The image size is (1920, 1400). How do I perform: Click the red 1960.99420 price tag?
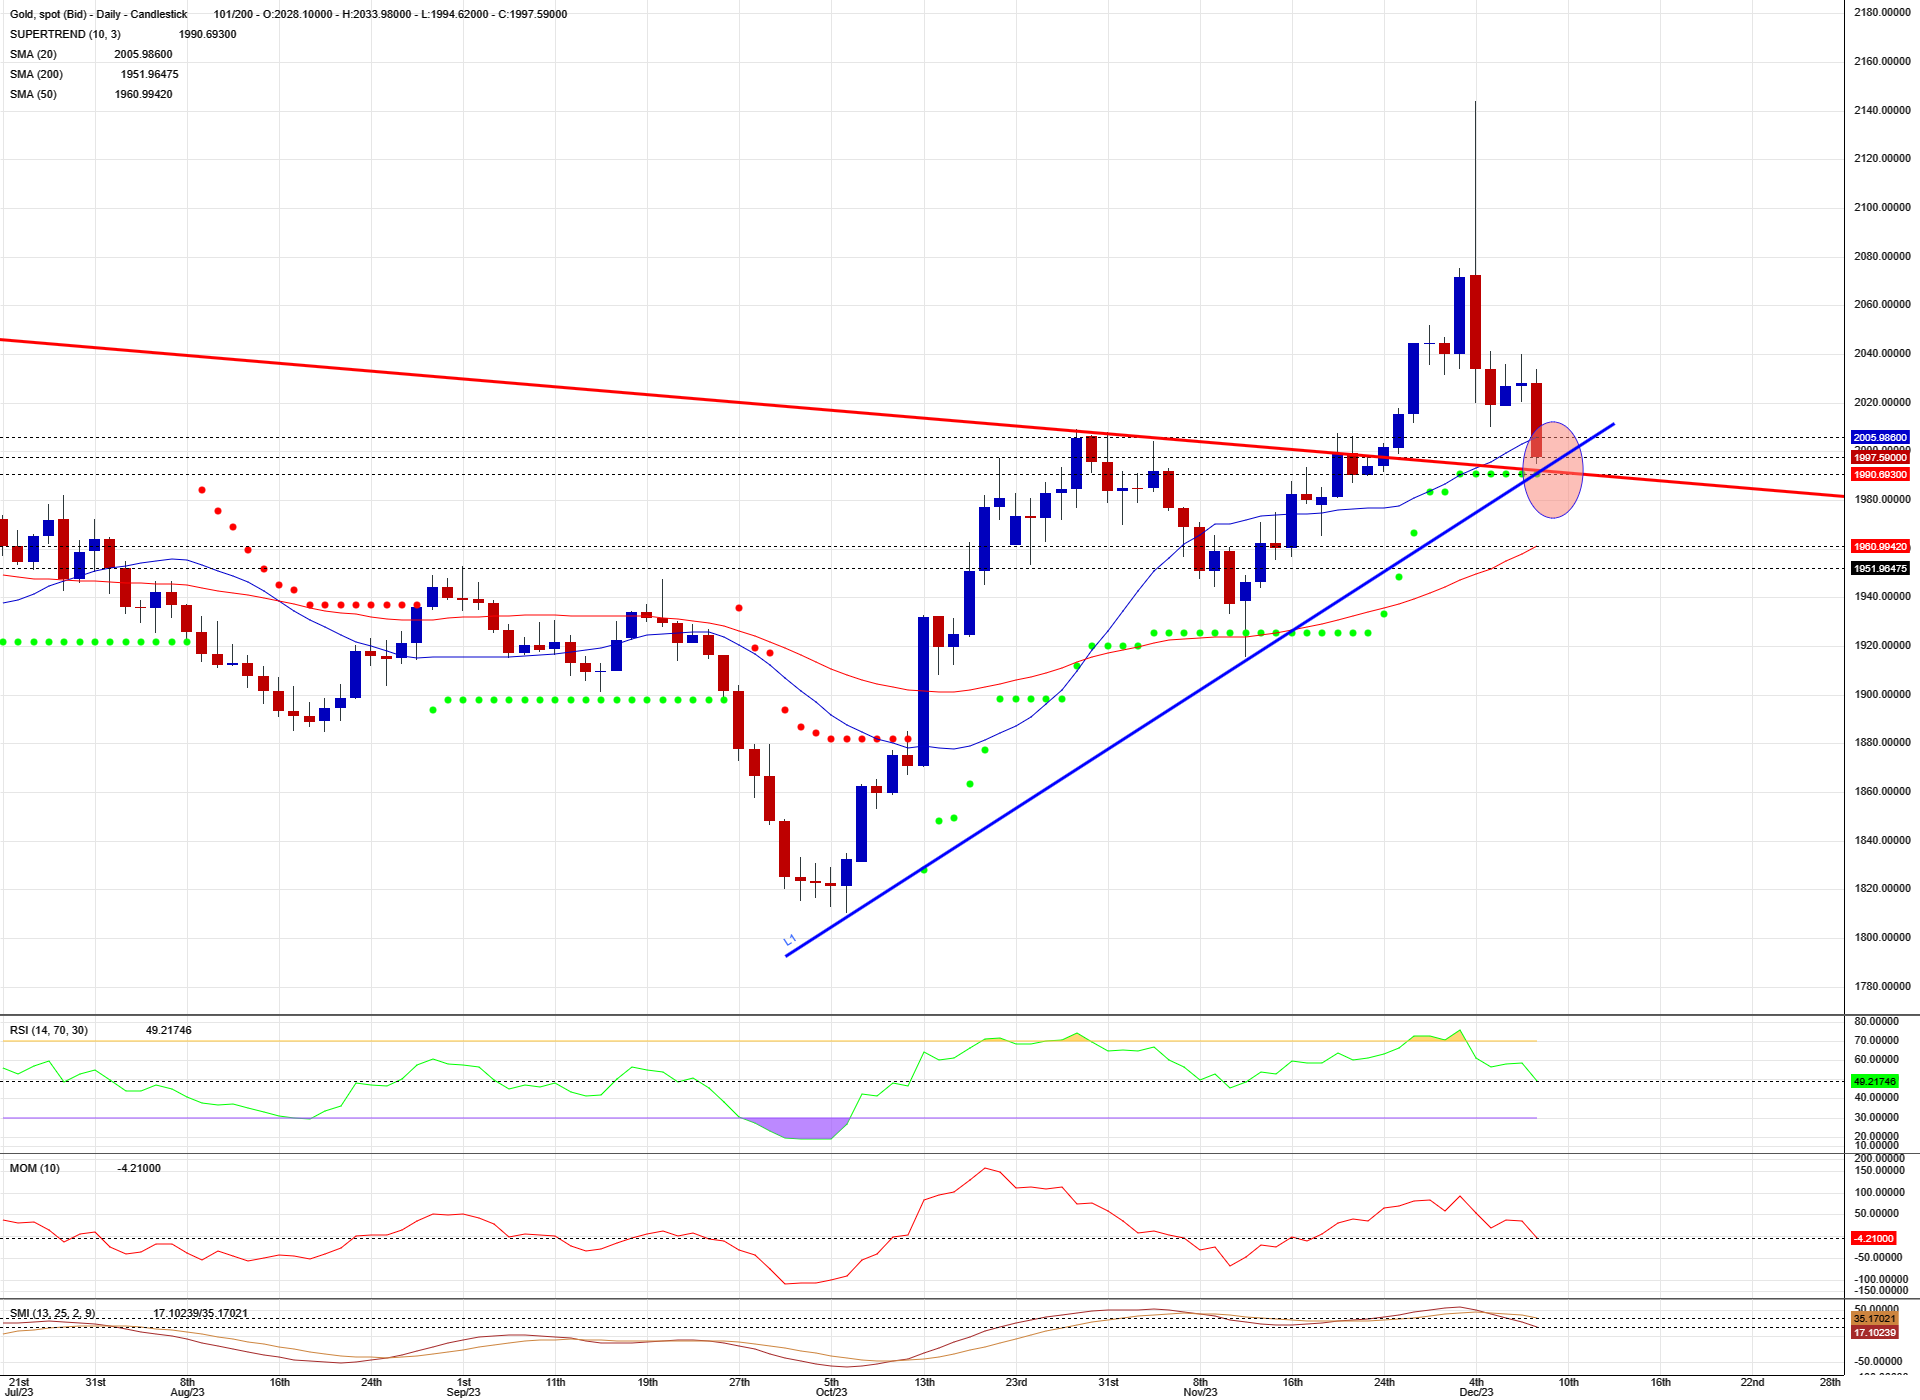tap(1880, 546)
